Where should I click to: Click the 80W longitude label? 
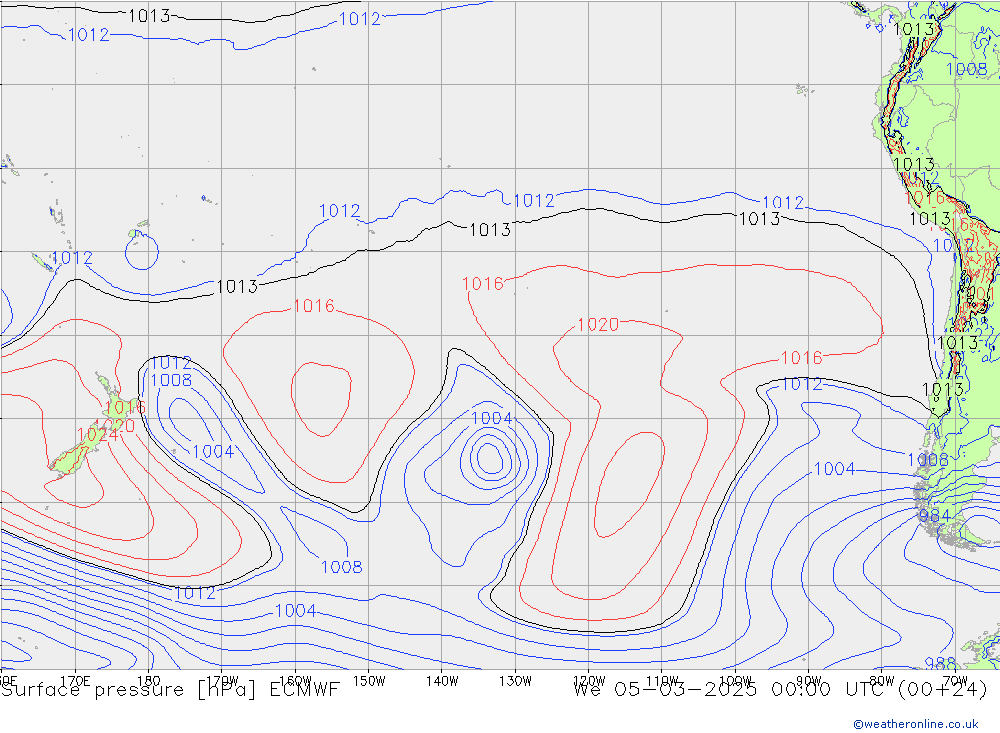(x=882, y=681)
